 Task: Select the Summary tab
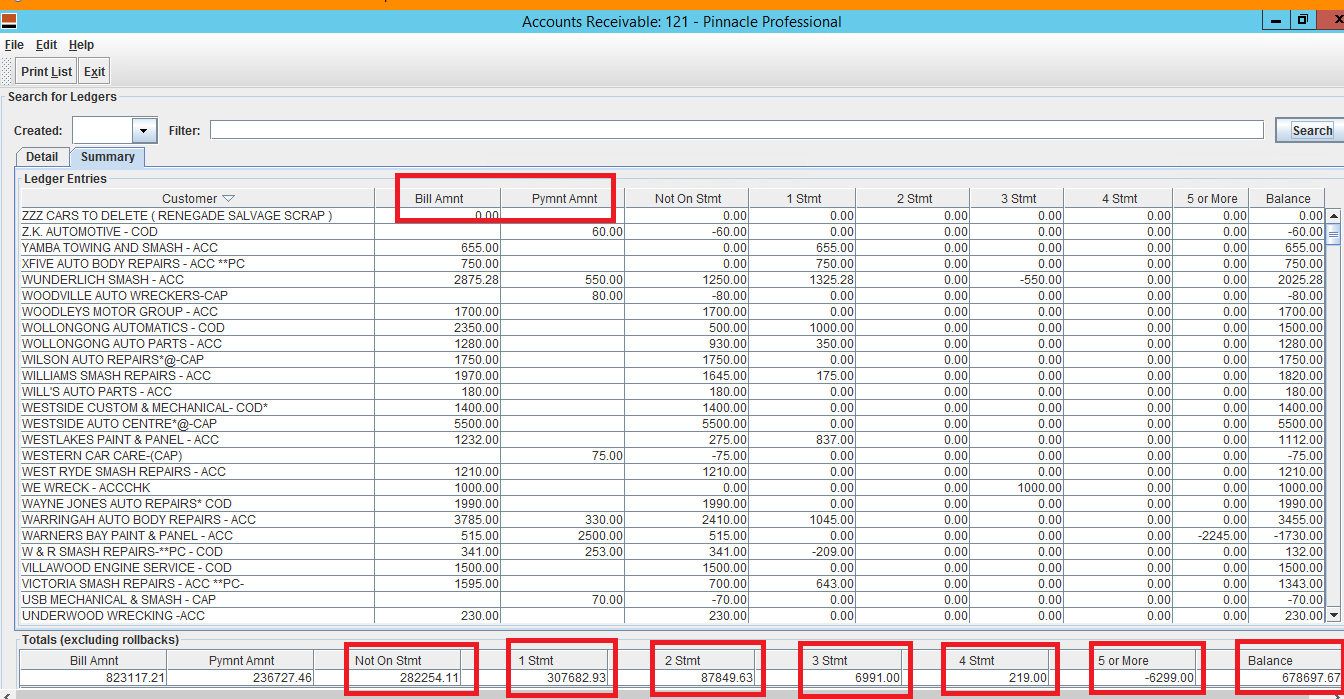(x=107, y=157)
